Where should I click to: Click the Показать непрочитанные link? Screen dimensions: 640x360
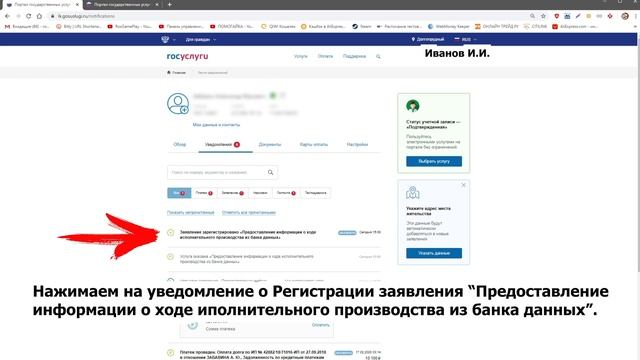(x=191, y=213)
